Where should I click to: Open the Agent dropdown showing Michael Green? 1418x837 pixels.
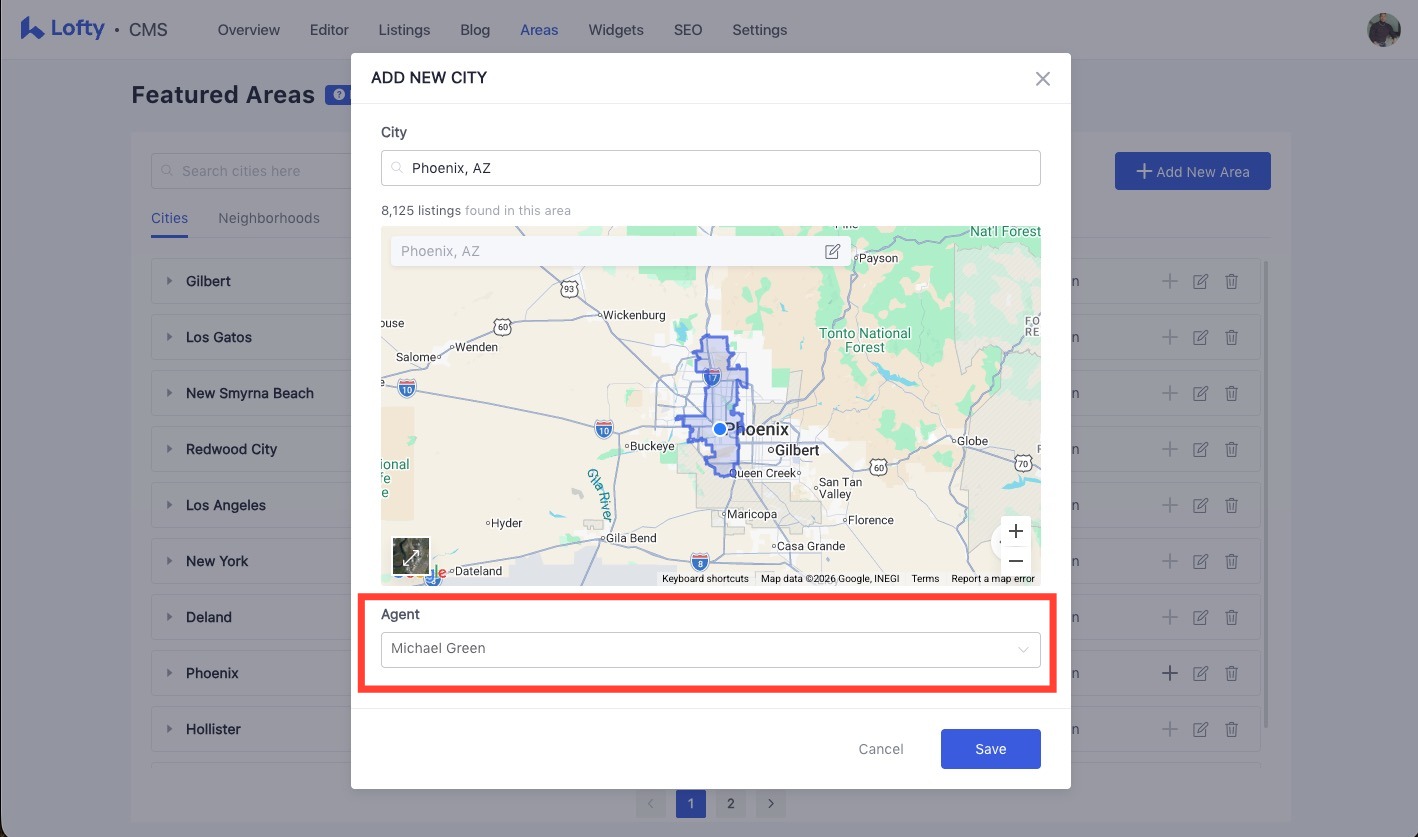point(710,649)
